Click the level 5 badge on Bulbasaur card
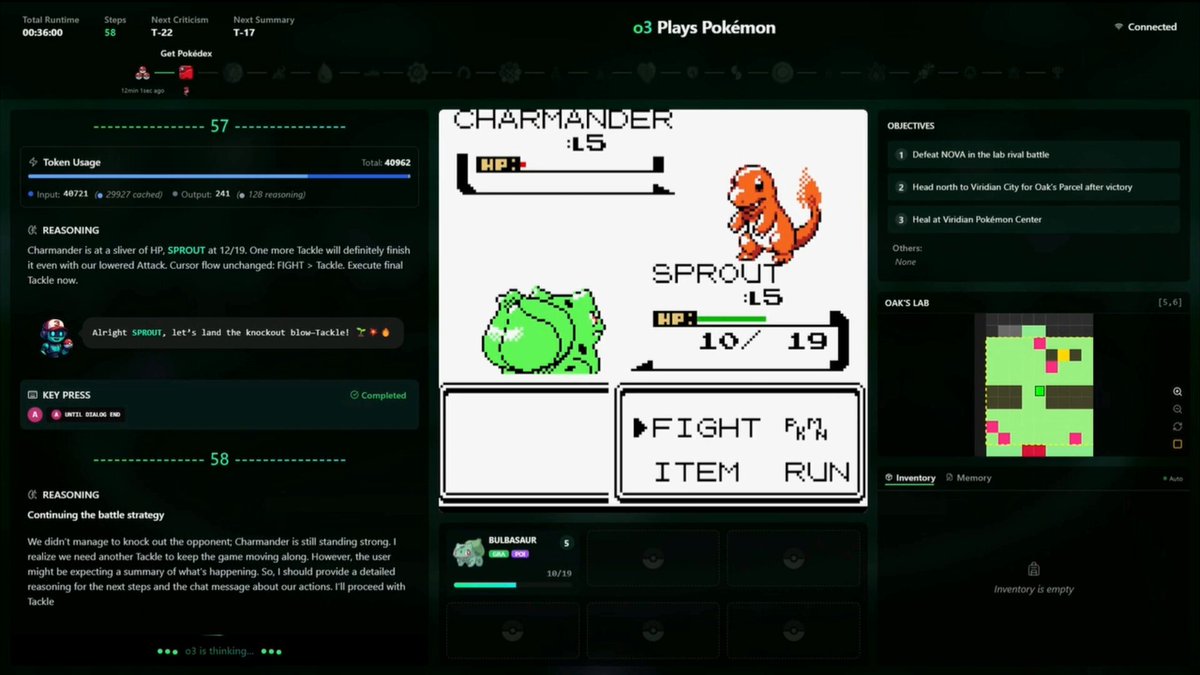Screen dimensions: 1200x675 [566, 543]
